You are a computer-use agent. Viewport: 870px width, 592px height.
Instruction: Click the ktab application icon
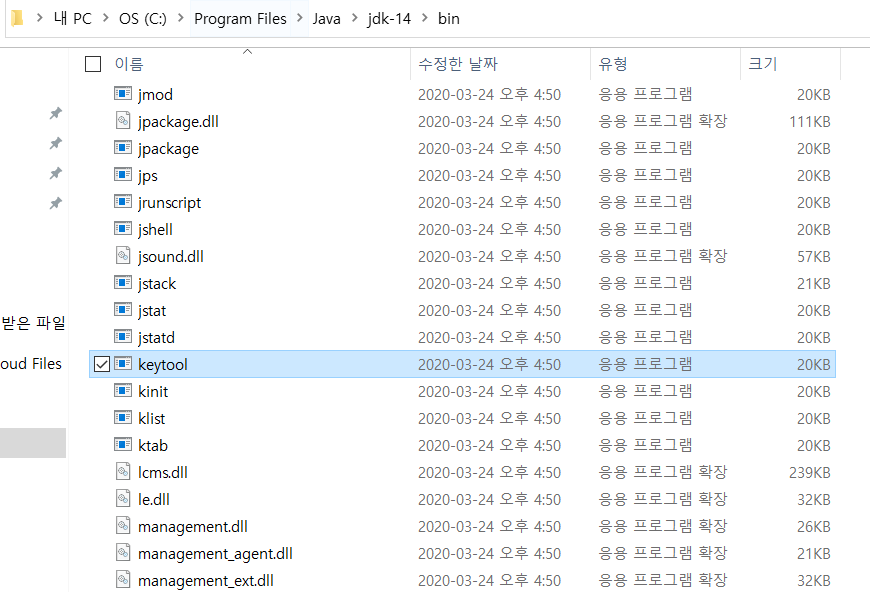pos(123,444)
